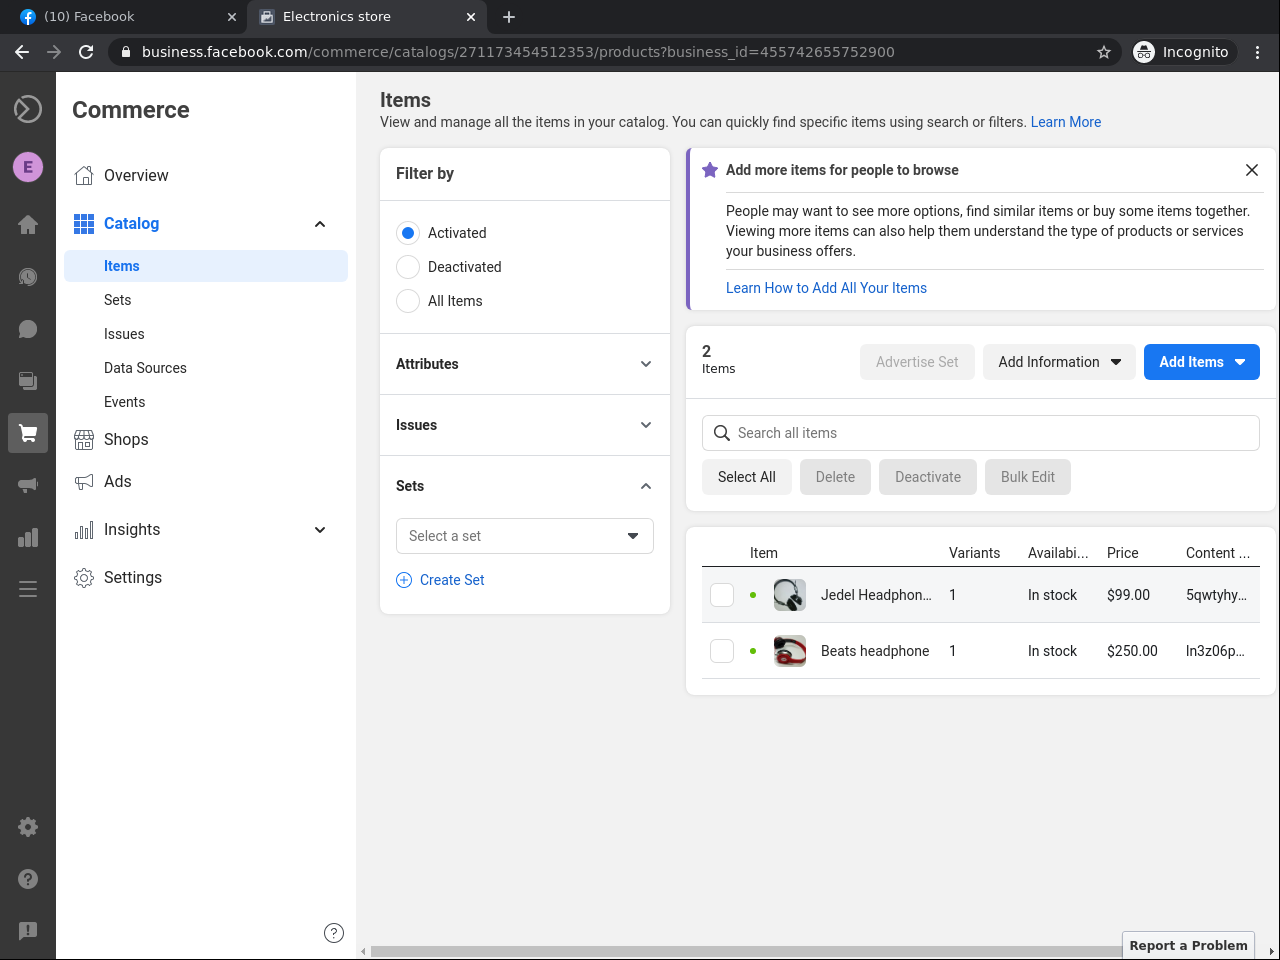Open the Add Items dropdown button

coord(1201,362)
